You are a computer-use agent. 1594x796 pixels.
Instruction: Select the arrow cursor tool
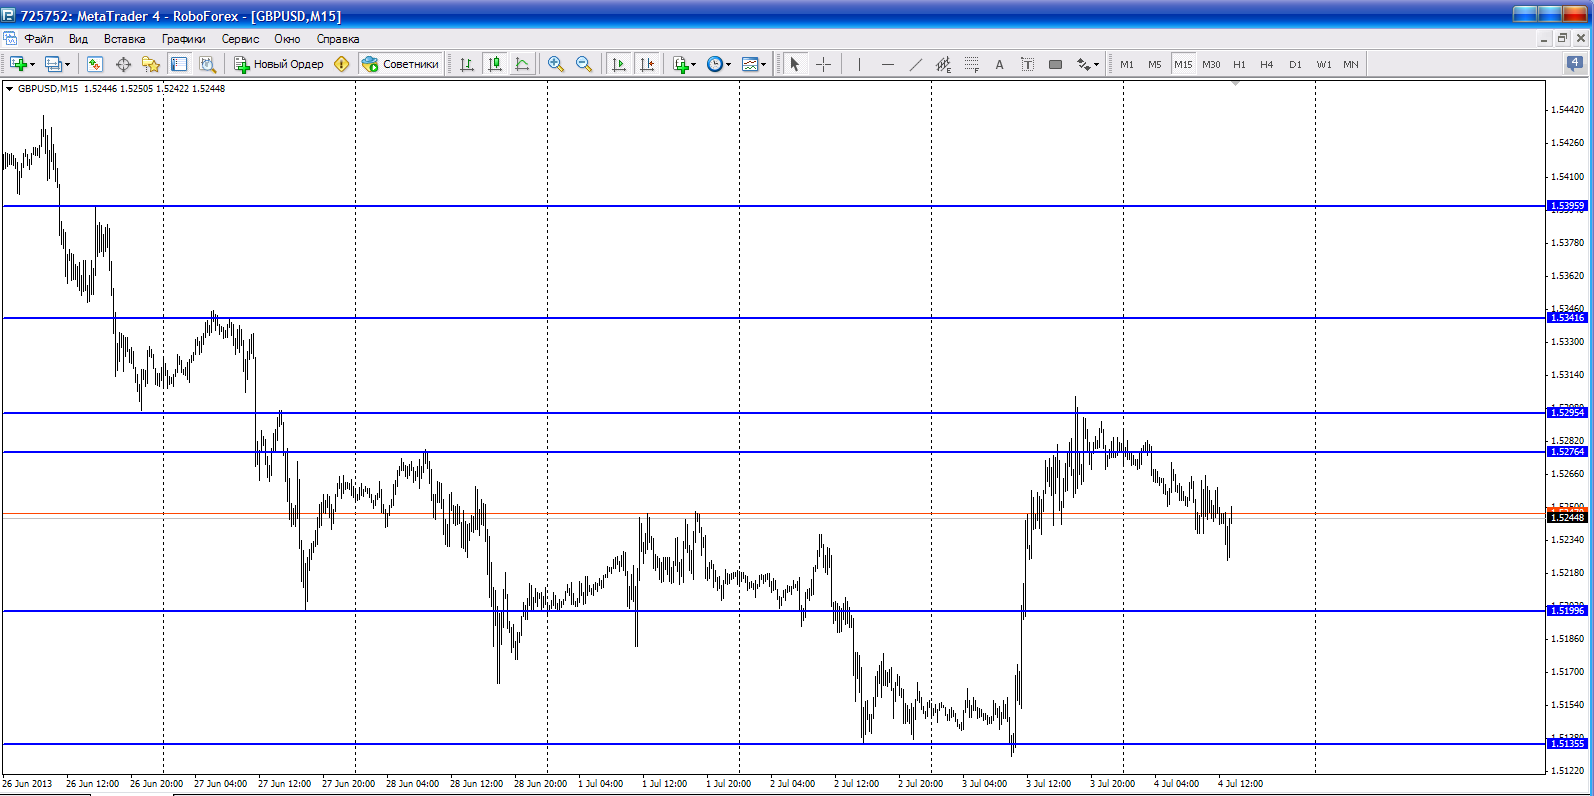click(795, 64)
